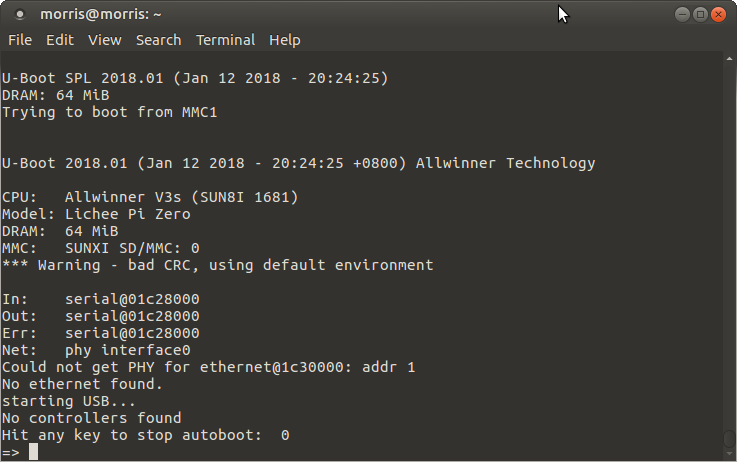Viewport: 737px width, 462px height.
Task: Click the scrollbar down arrow
Action: [x=729, y=454]
